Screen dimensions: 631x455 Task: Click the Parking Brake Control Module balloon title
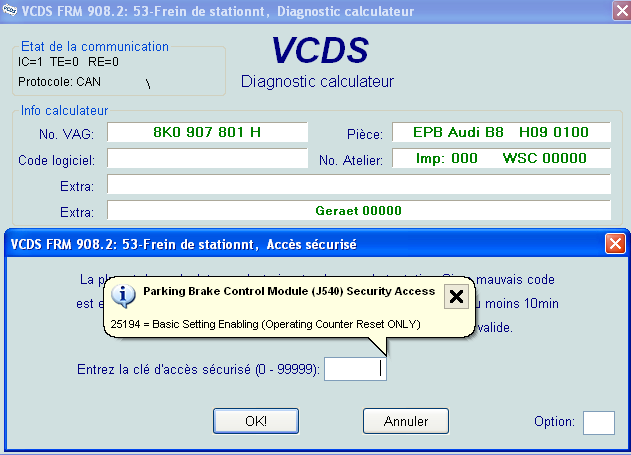coord(289,291)
